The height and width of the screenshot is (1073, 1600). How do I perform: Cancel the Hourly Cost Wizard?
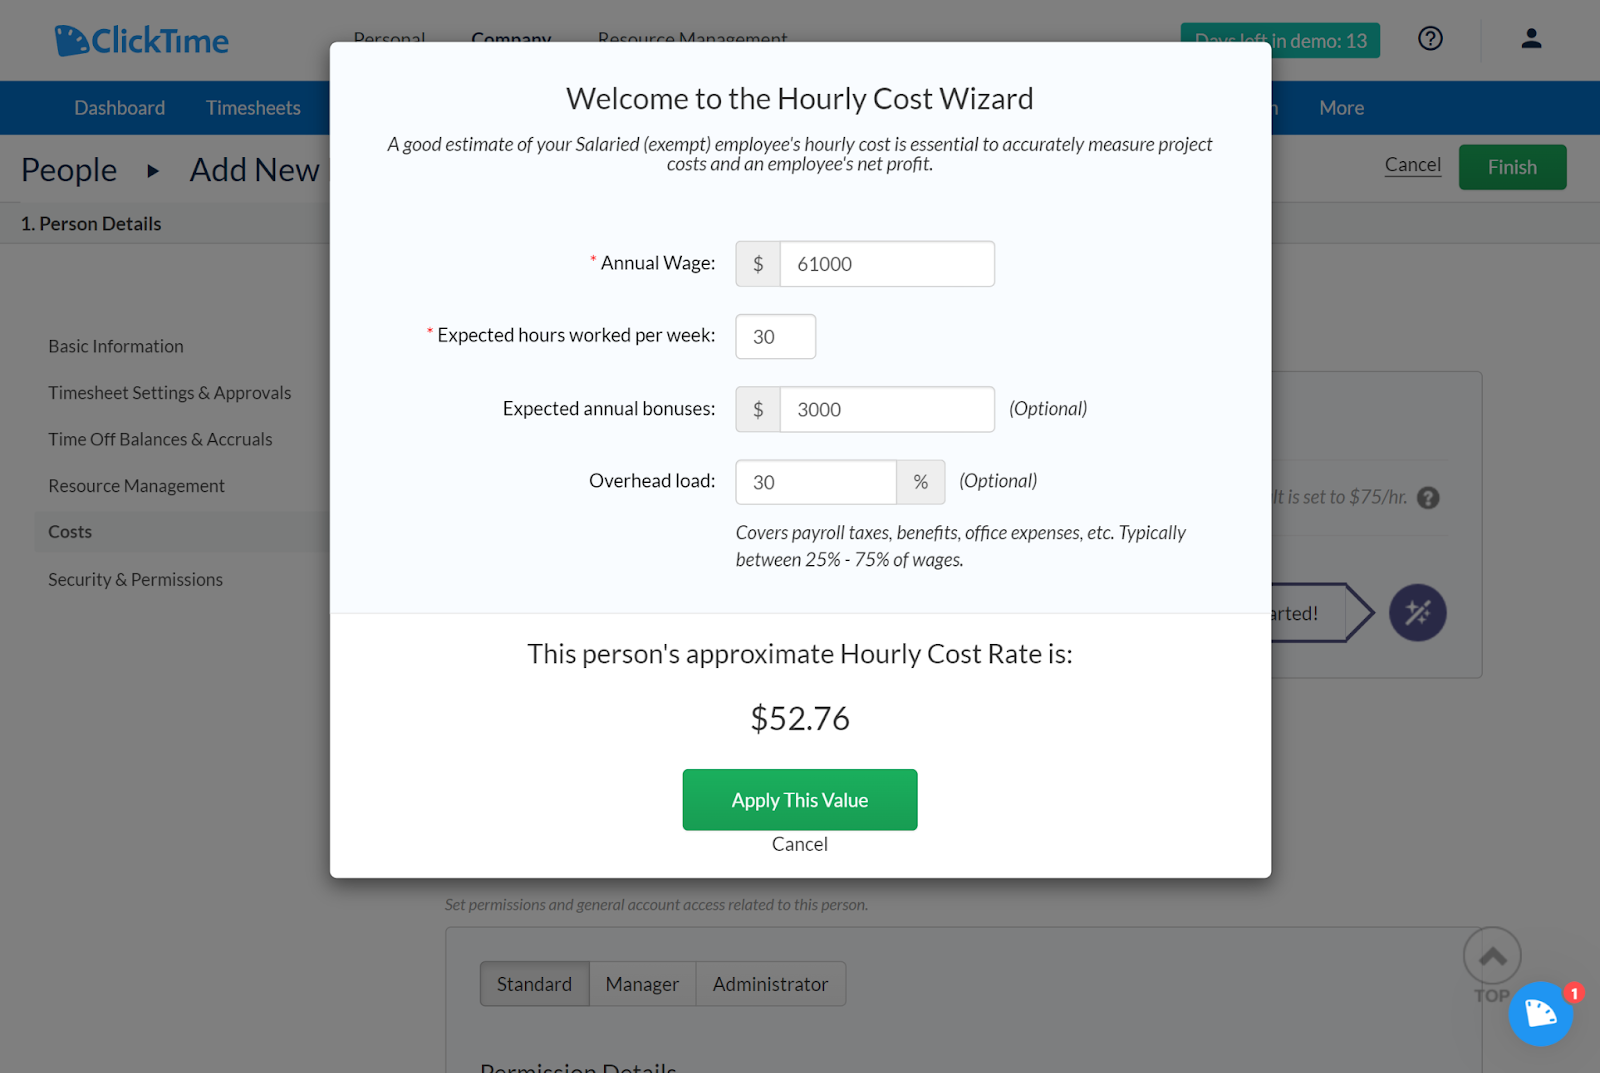point(799,843)
